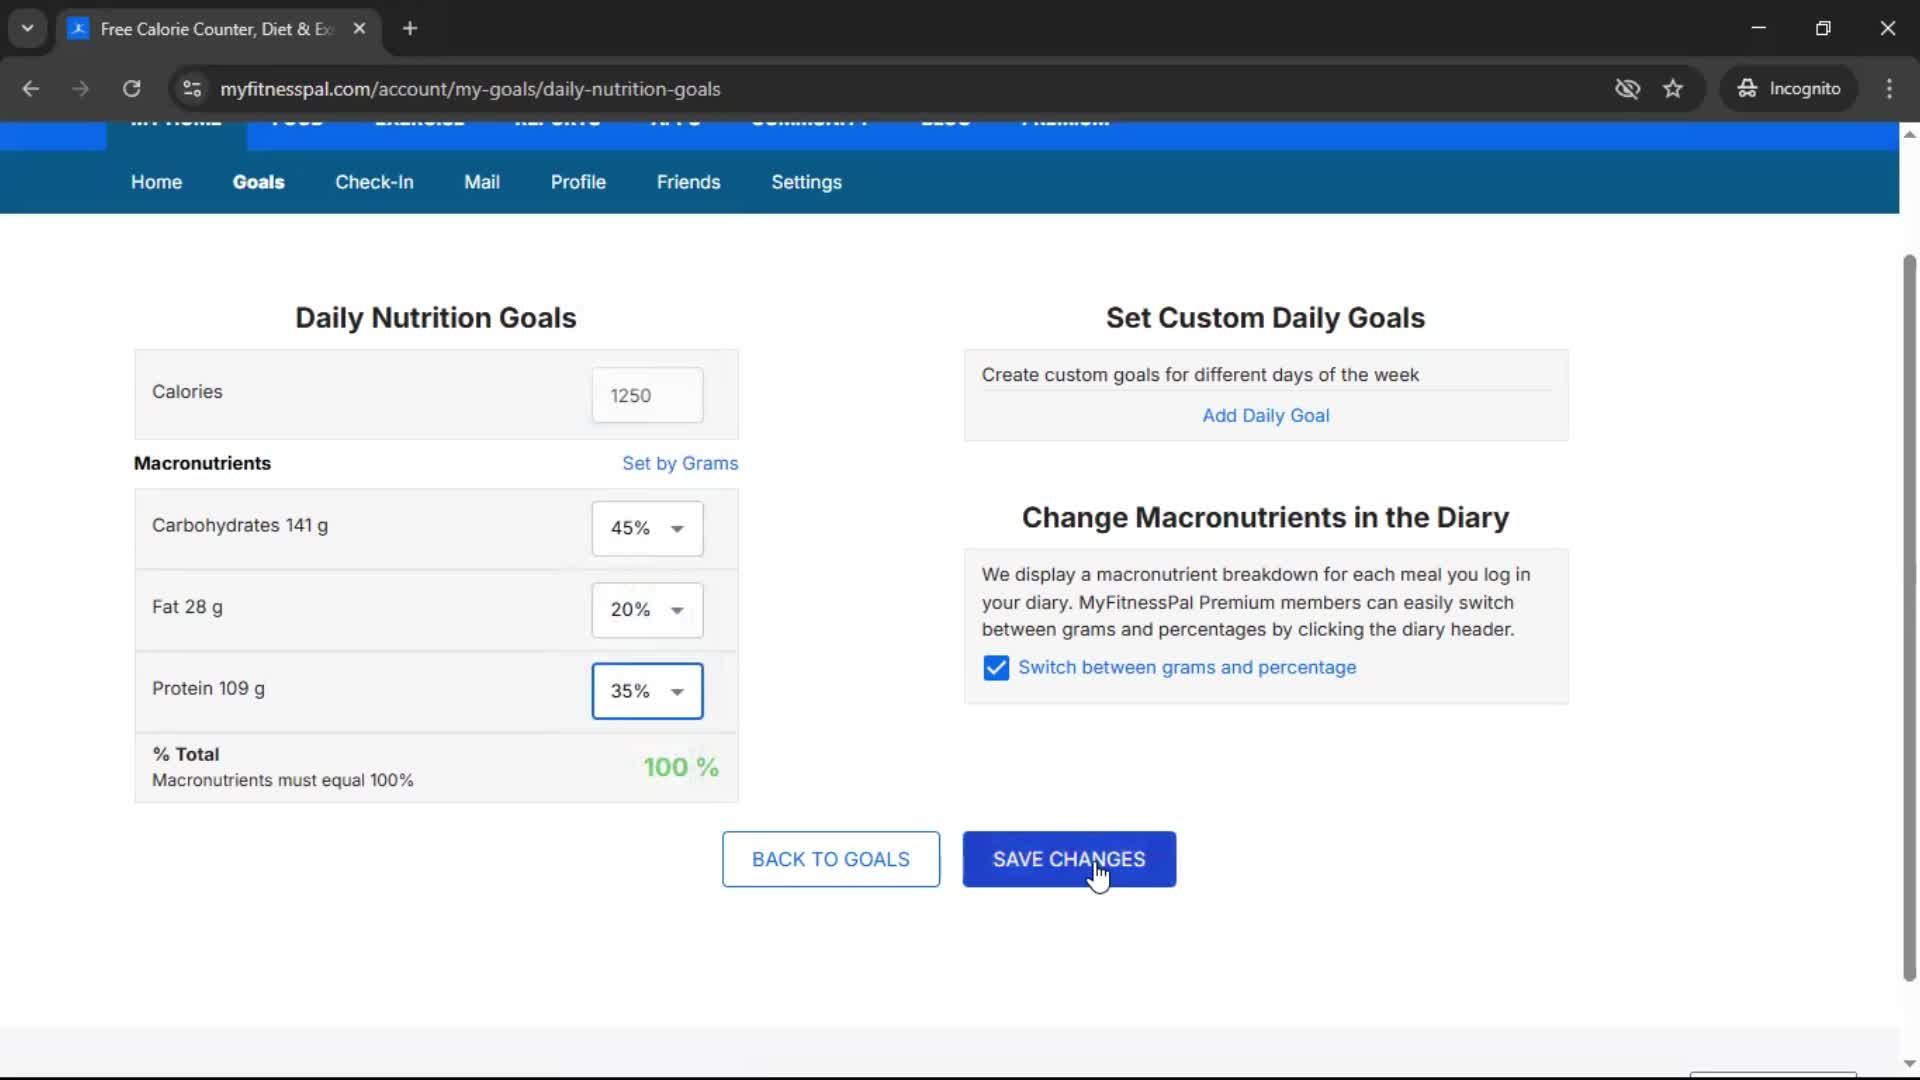This screenshot has height=1080, width=1920.
Task: Toggle Switch between grams and percentage checkbox
Action: coord(995,667)
